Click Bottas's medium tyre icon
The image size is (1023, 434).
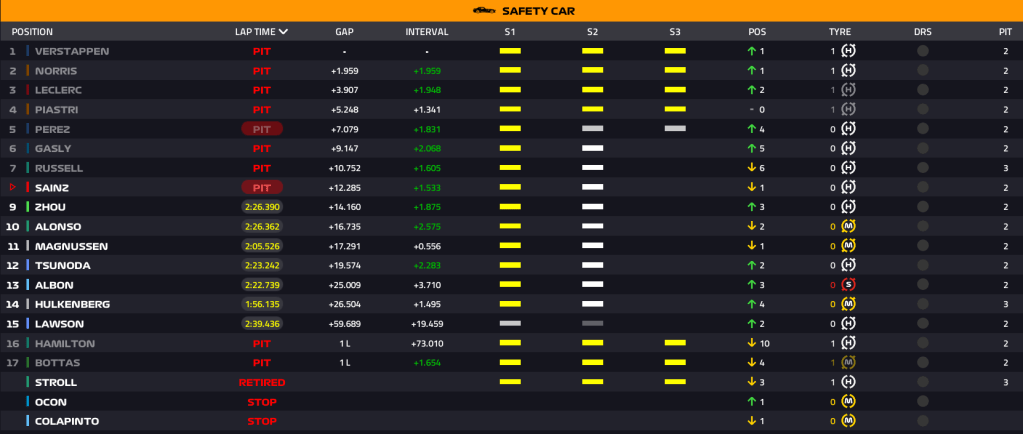848,363
